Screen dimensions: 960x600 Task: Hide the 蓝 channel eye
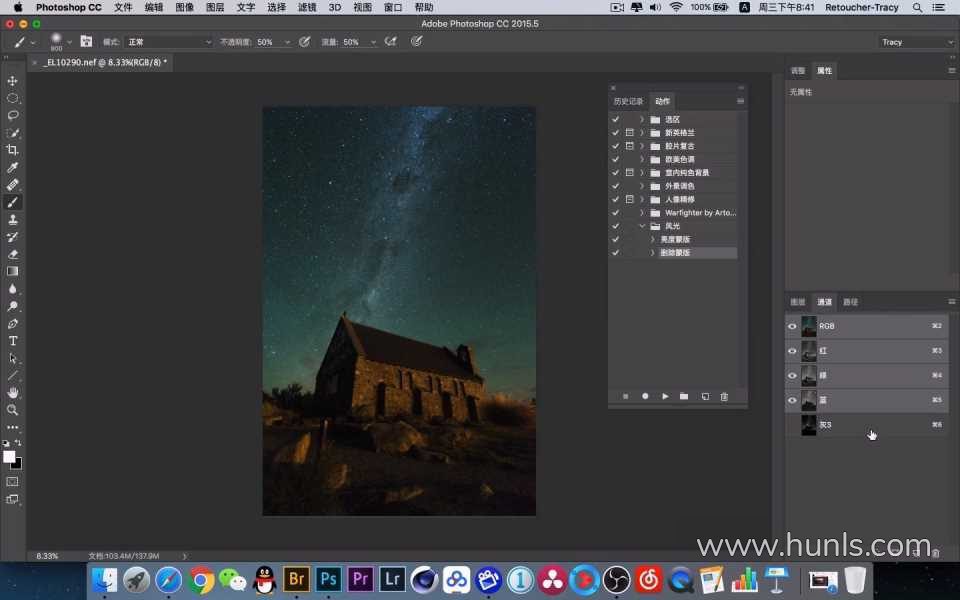792,400
